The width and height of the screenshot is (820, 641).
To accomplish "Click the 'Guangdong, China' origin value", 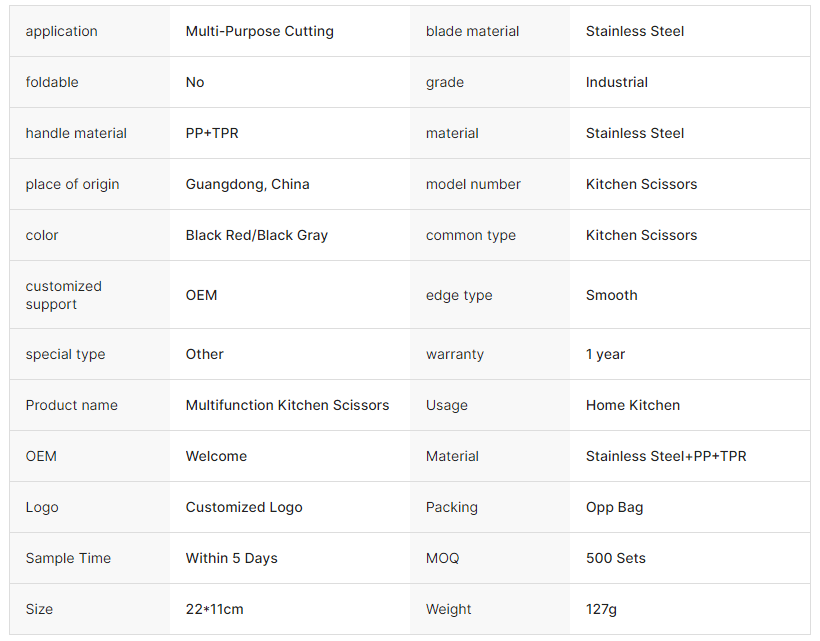I will pos(248,184).
